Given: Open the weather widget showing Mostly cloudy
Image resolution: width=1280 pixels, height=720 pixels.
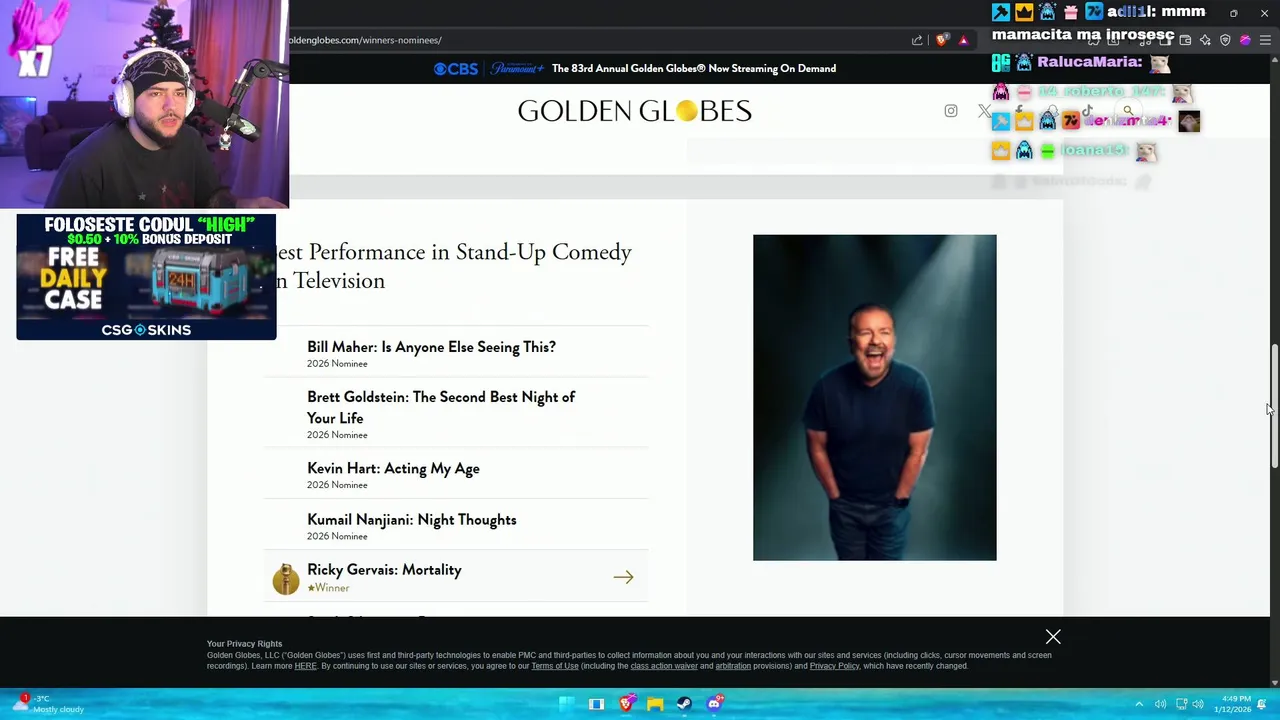Looking at the screenshot, I should tap(48, 704).
